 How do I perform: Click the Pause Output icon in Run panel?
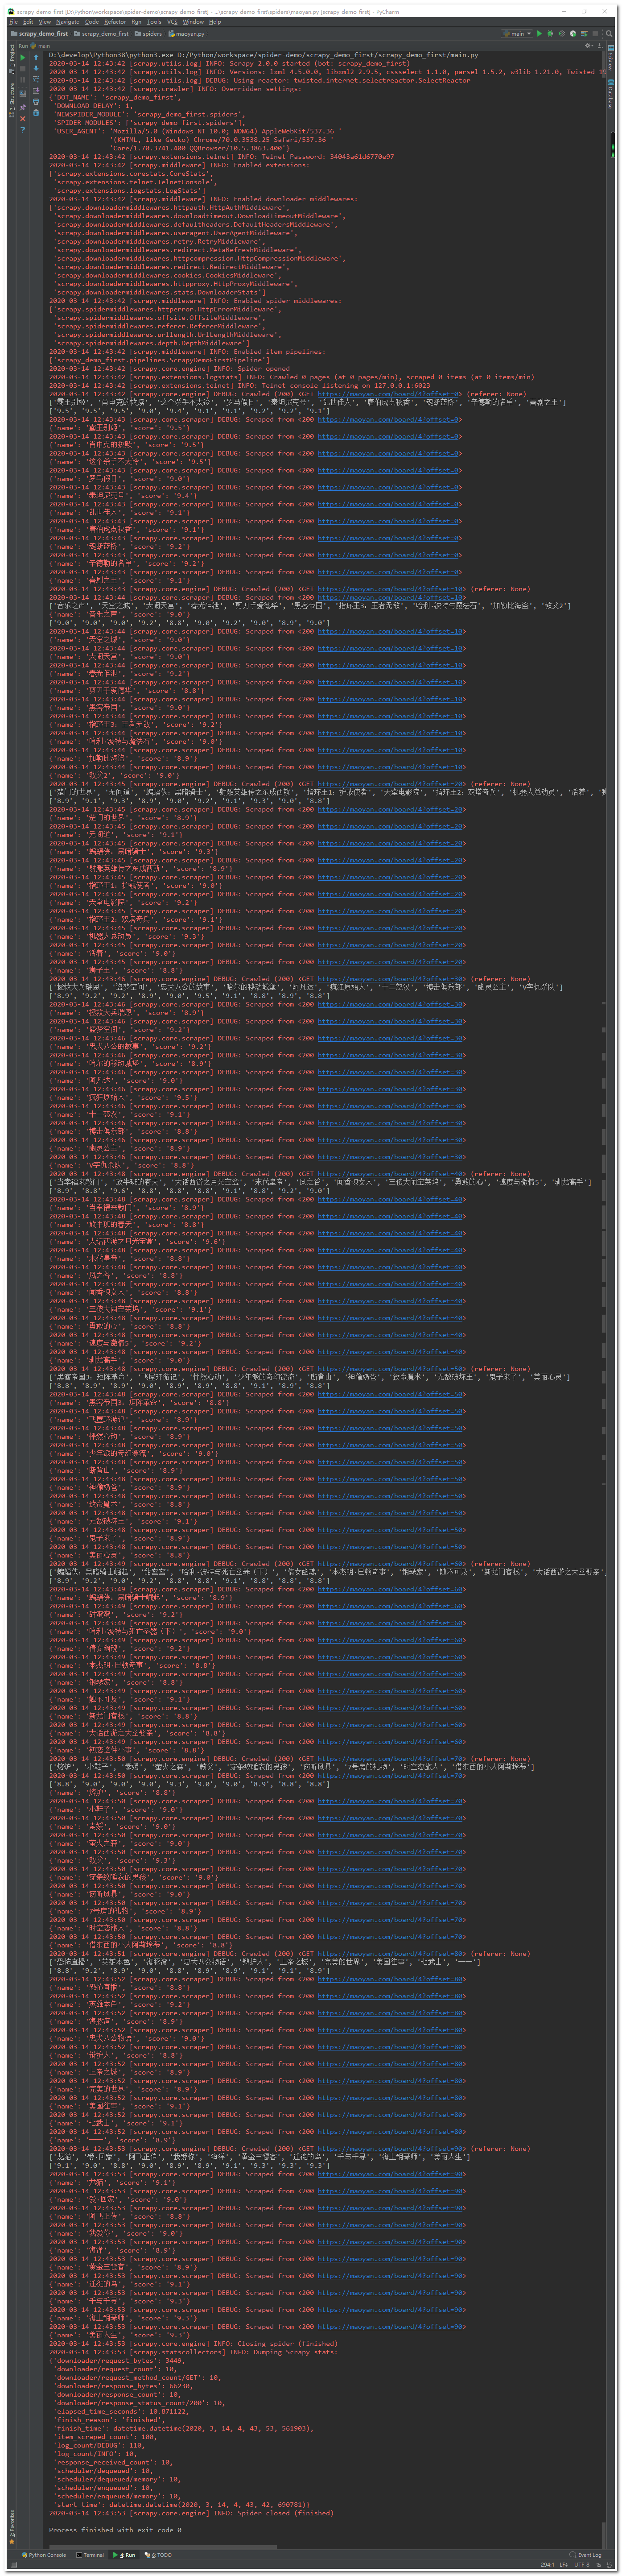tap(23, 80)
